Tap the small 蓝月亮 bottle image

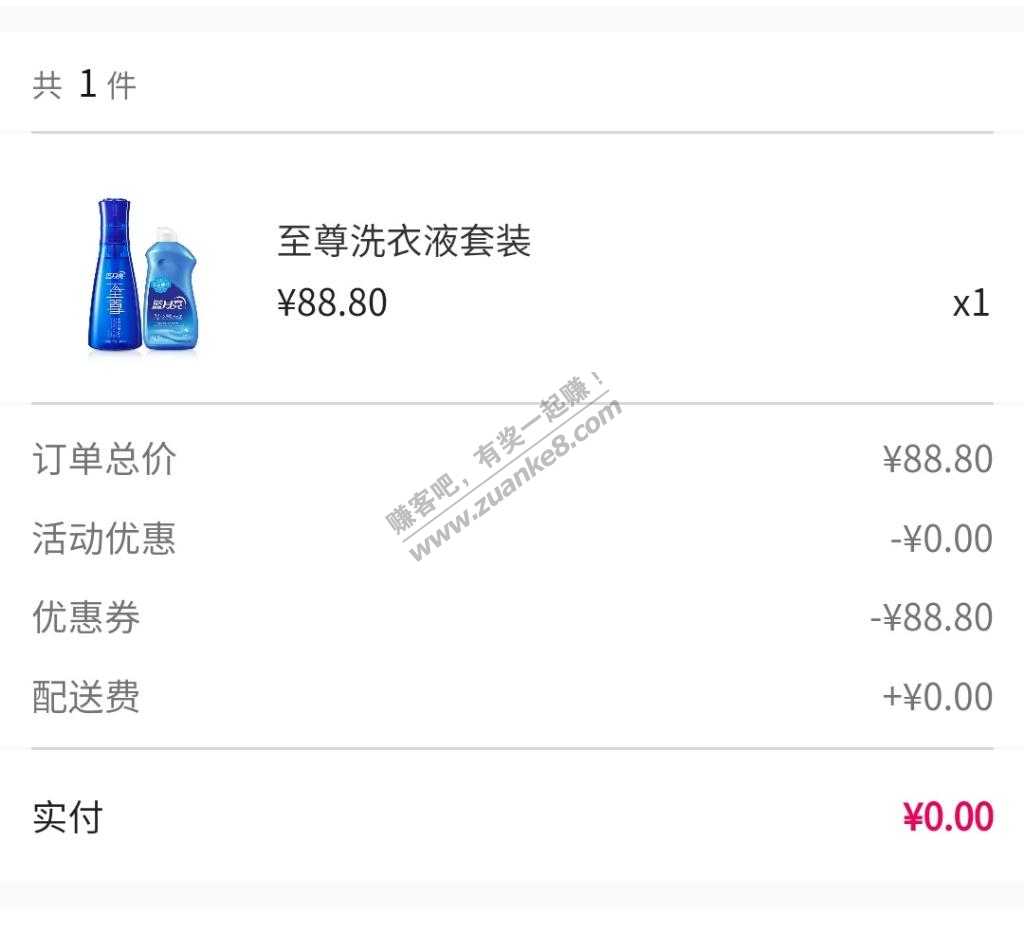pos(170,291)
